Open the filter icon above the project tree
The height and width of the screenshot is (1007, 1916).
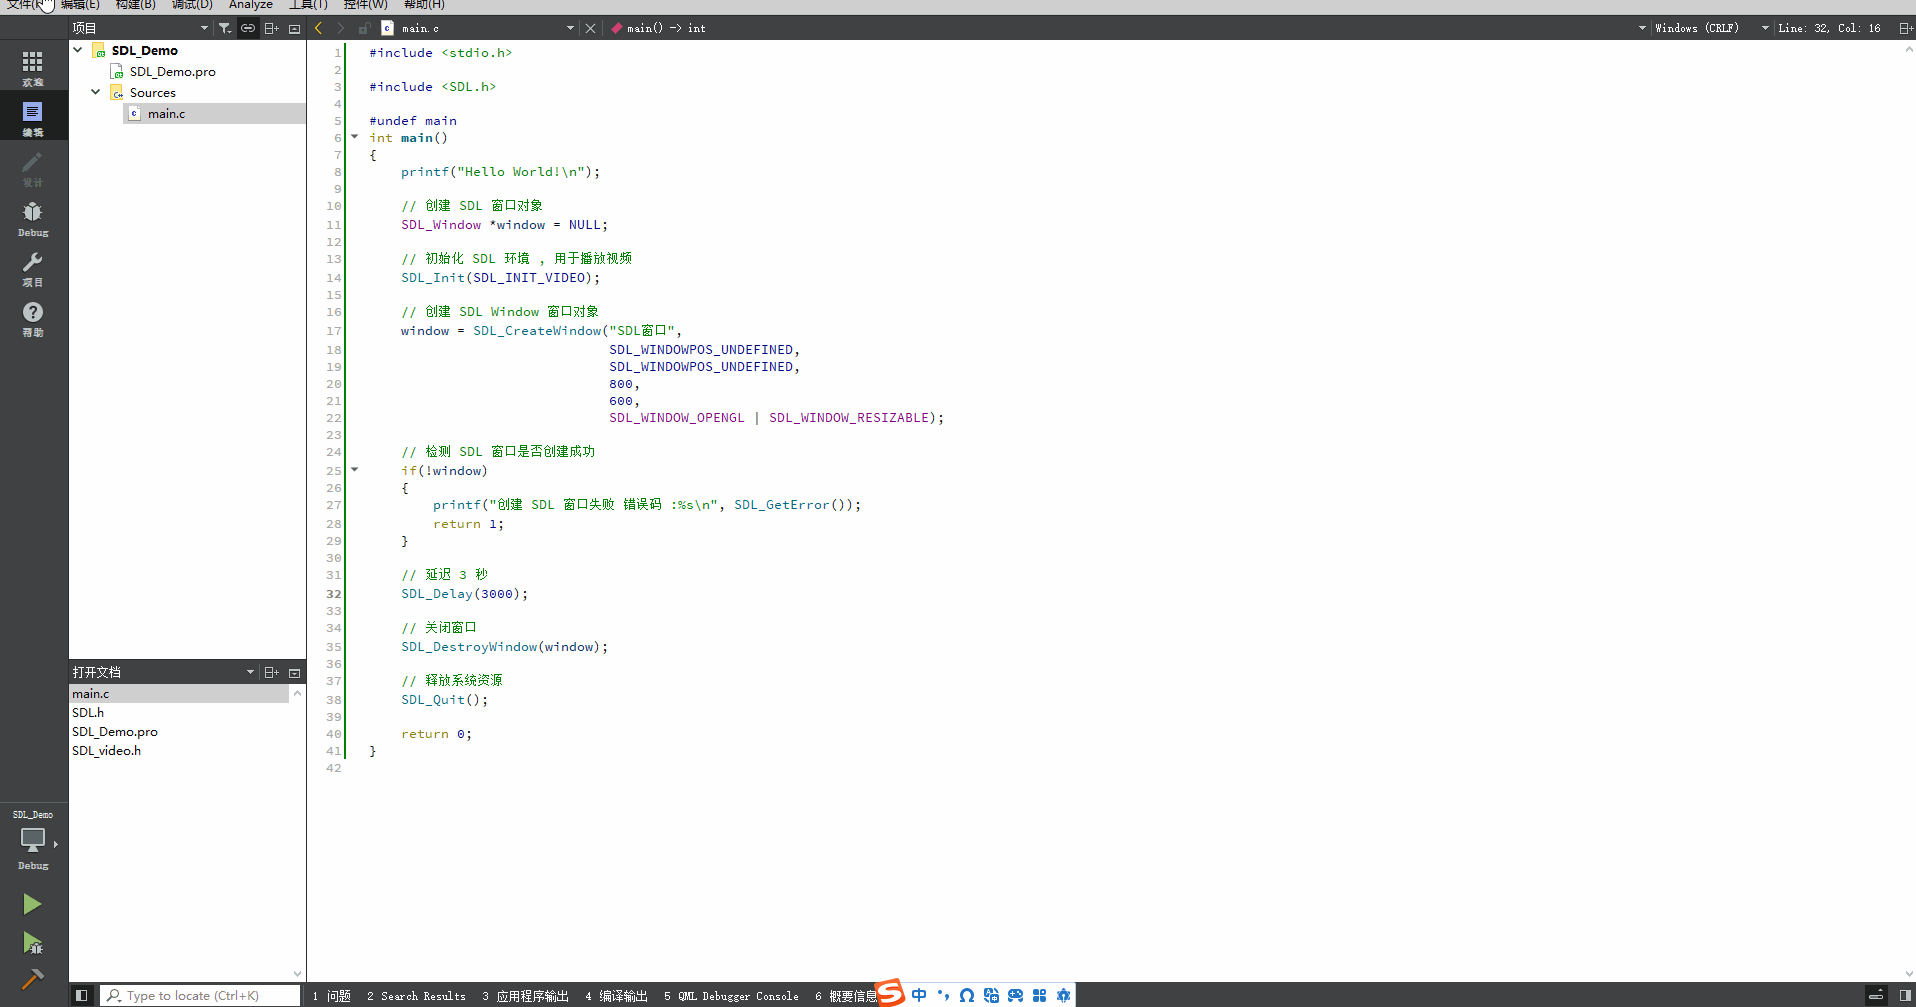226,28
